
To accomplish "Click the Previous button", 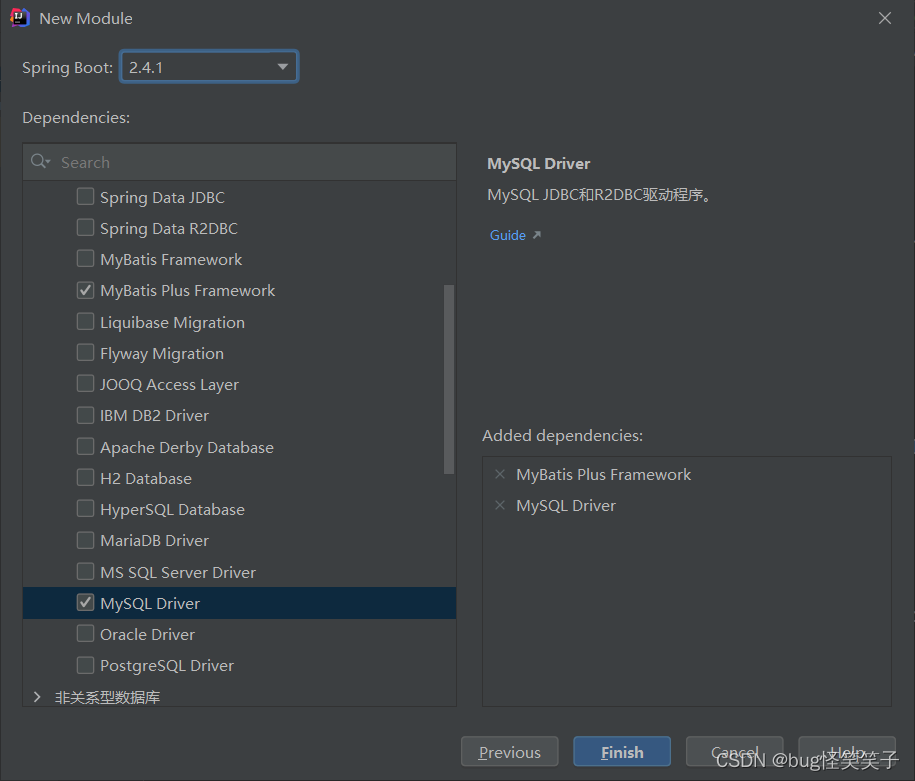I will 509,752.
